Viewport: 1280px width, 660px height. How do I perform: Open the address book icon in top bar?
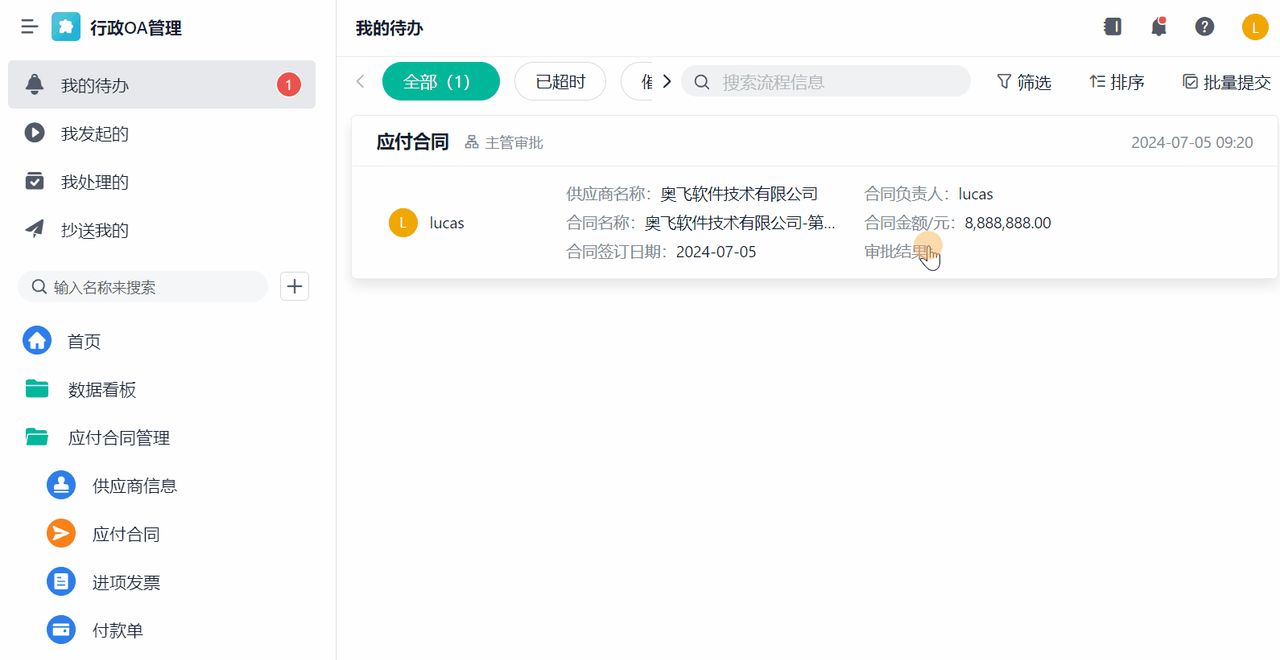click(1112, 27)
